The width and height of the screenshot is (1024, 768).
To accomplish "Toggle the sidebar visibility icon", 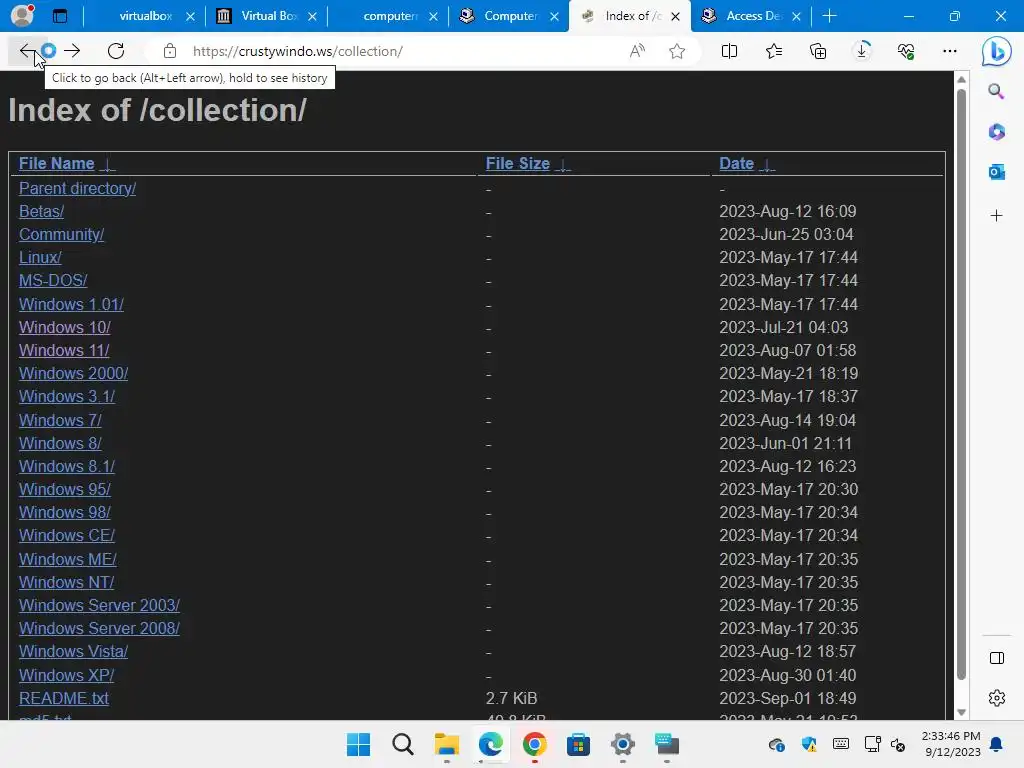I will tap(997, 658).
